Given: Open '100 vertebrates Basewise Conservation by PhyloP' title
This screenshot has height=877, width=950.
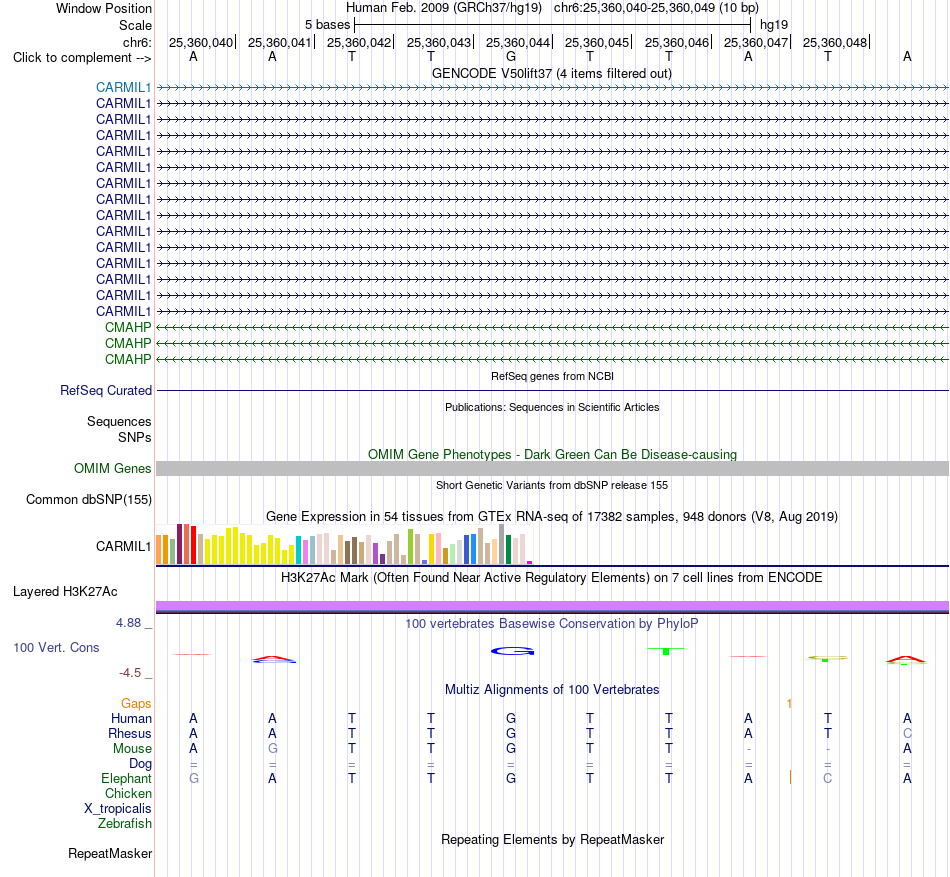Looking at the screenshot, I should 552,623.
